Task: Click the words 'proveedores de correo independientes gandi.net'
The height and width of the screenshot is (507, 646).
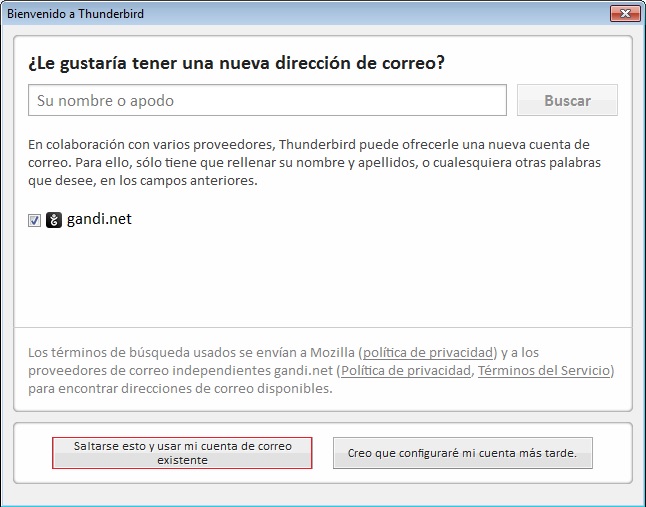Action: coord(180,370)
